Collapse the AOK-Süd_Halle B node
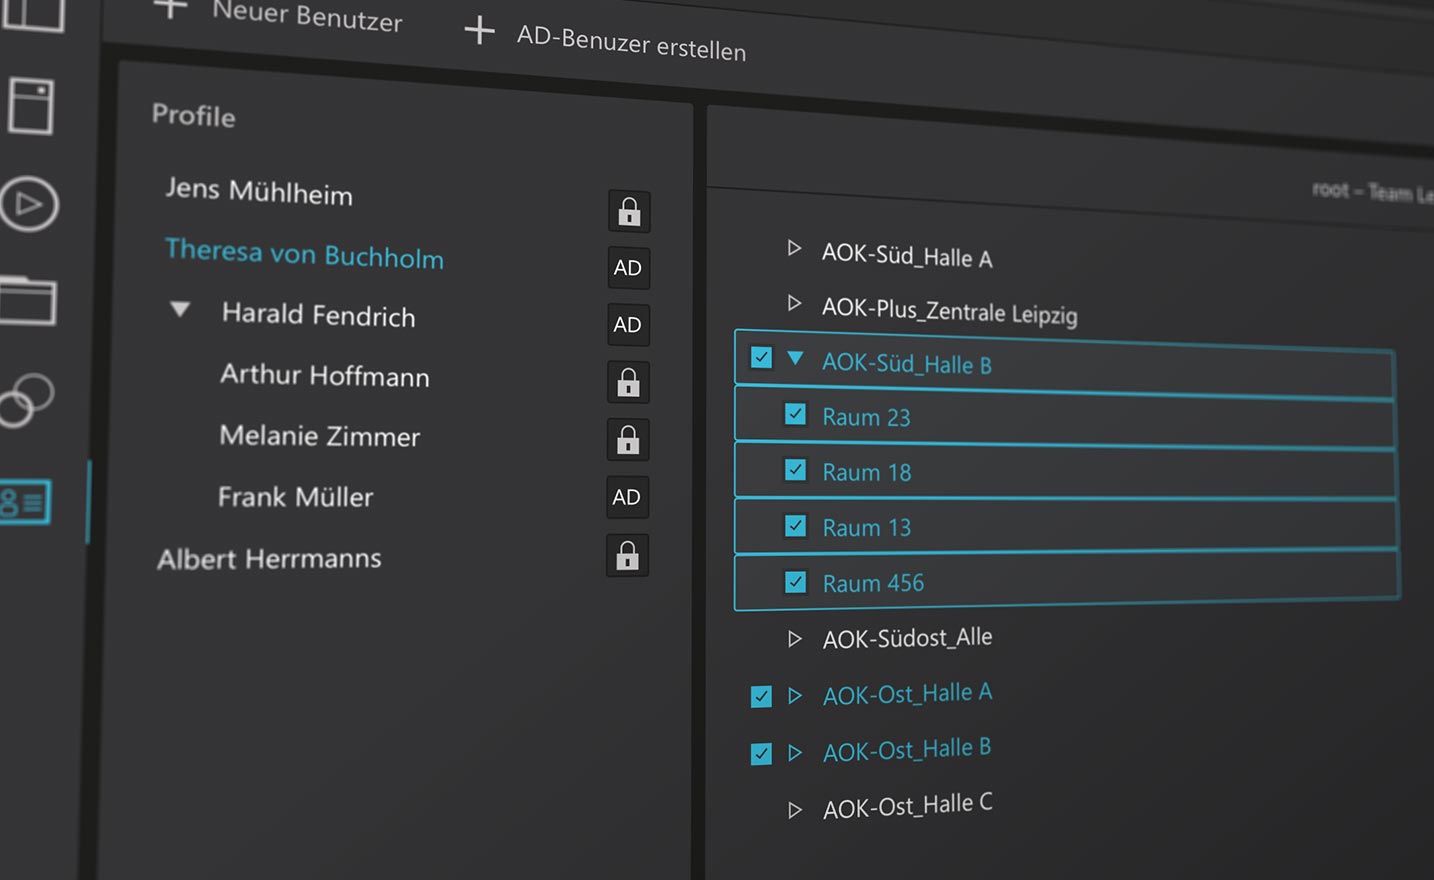 (795, 357)
